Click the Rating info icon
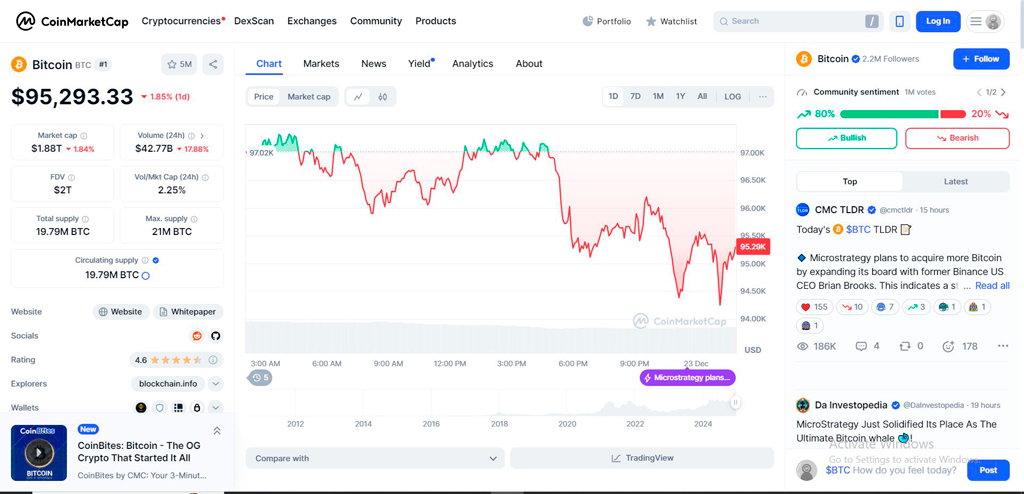1024x494 pixels. click(x=213, y=360)
